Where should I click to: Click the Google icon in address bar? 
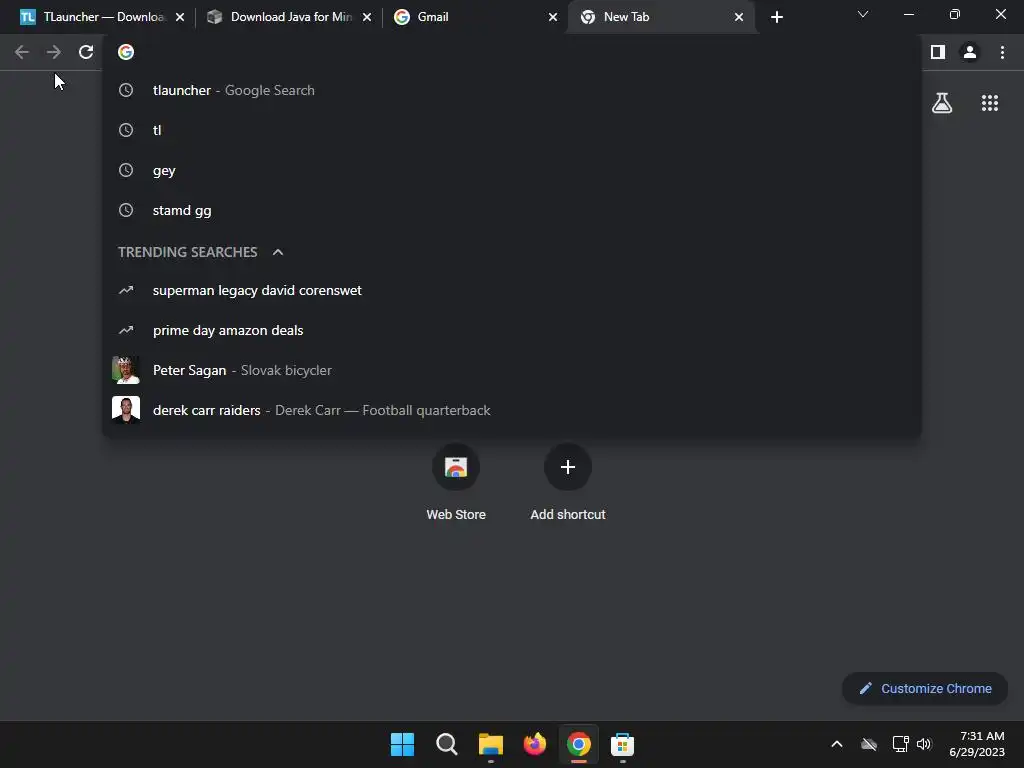point(126,52)
